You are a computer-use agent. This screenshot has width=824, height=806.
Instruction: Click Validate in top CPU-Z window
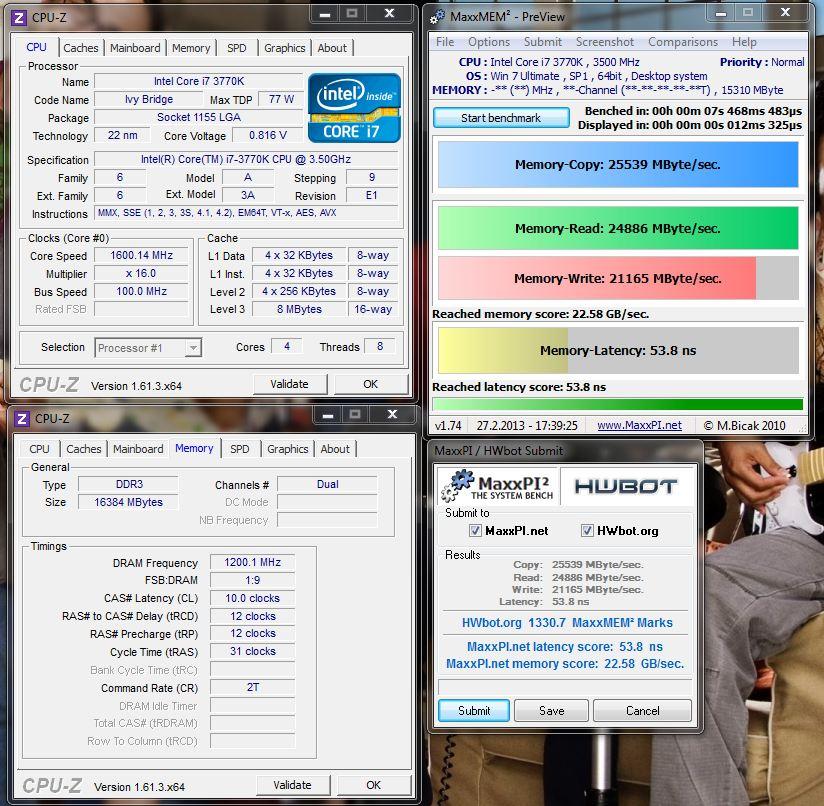(x=290, y=385)
